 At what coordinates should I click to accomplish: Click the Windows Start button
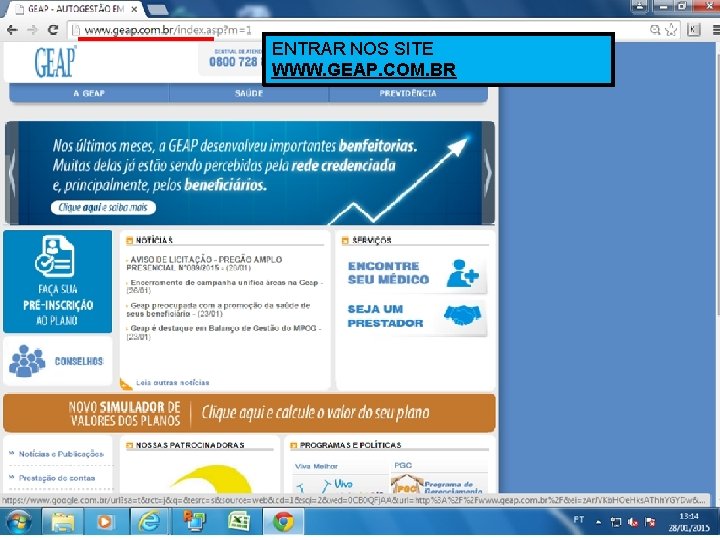click(x=19, y=522)
